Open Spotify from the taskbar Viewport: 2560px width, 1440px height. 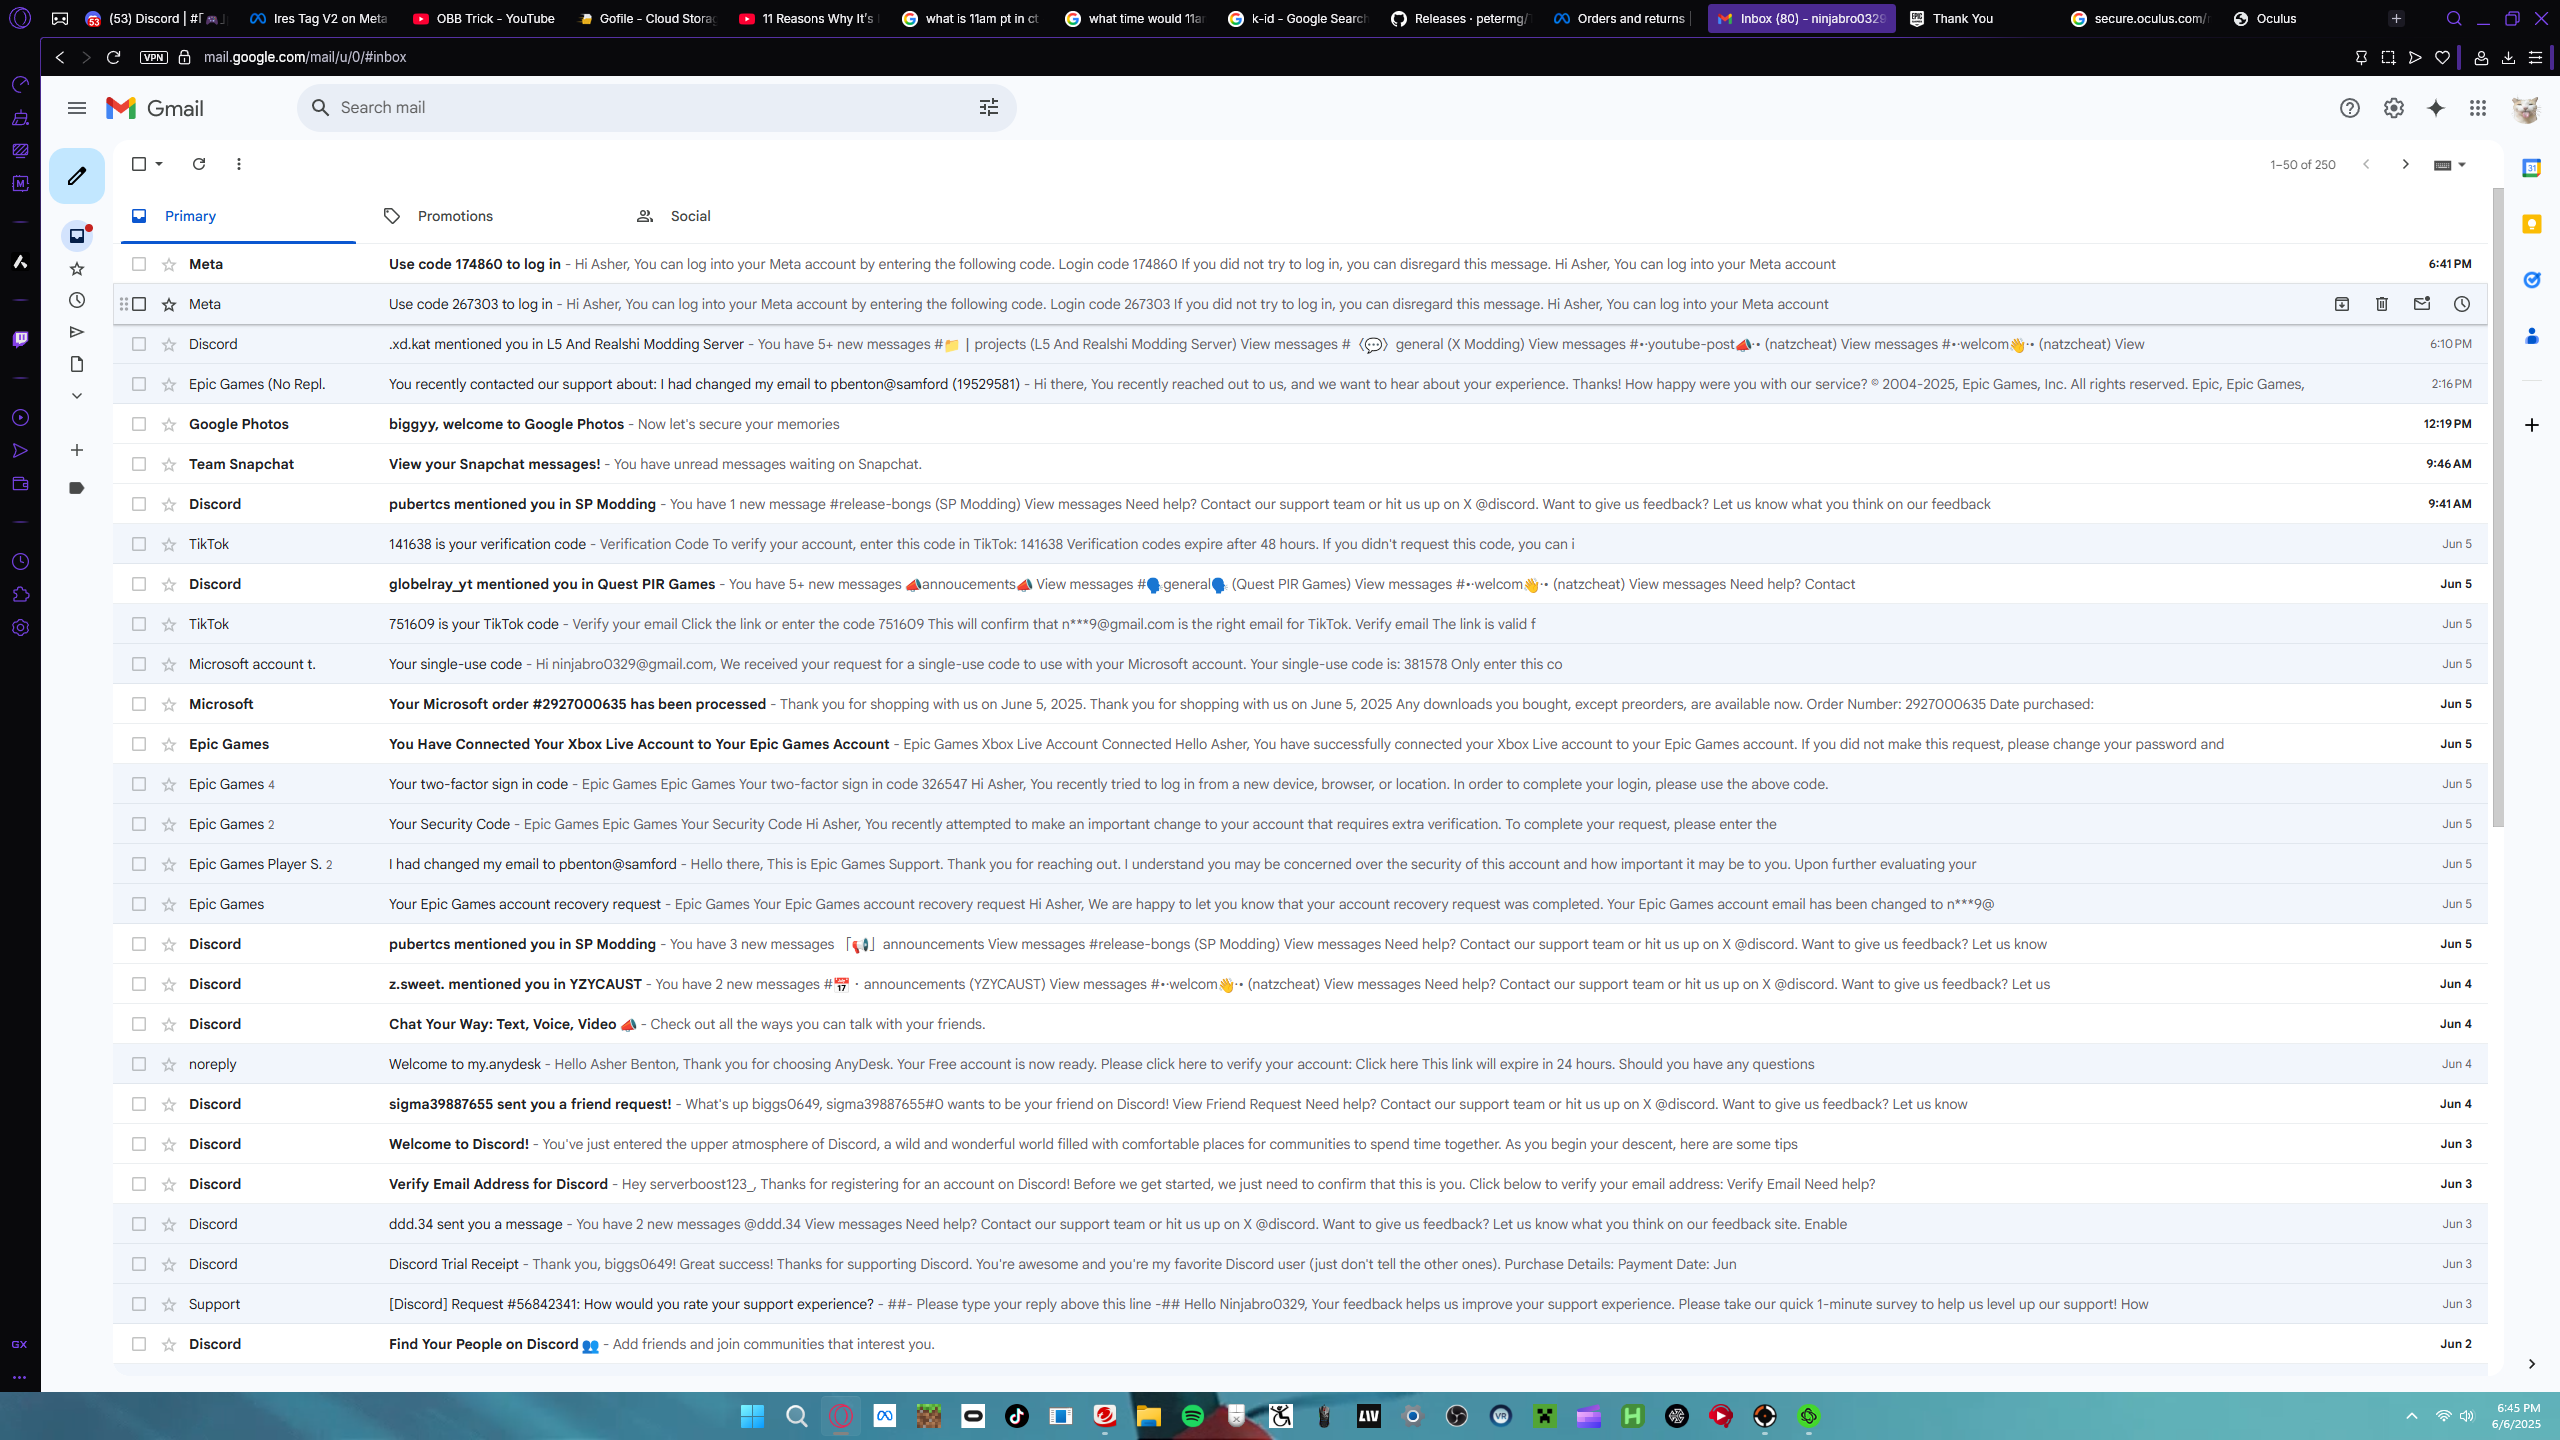(x=1192, y=1416)
